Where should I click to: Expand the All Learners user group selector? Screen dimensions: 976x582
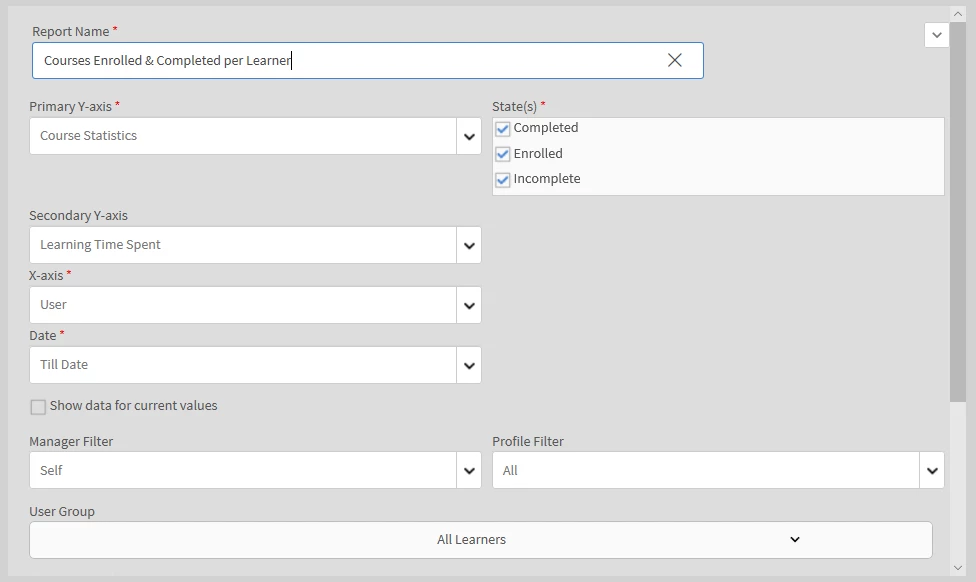(480, 540)
